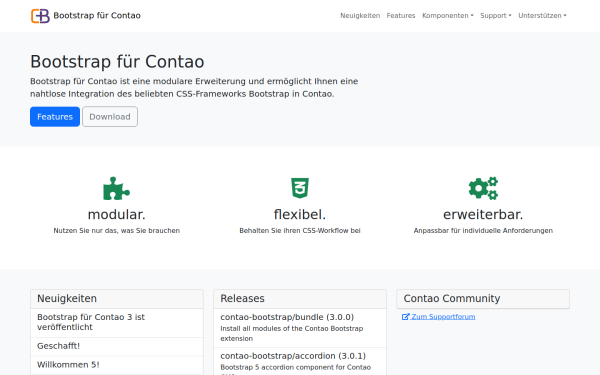Click the Releases card header
600x375 pixels.
pyautogui.click(x=300, y=299)
